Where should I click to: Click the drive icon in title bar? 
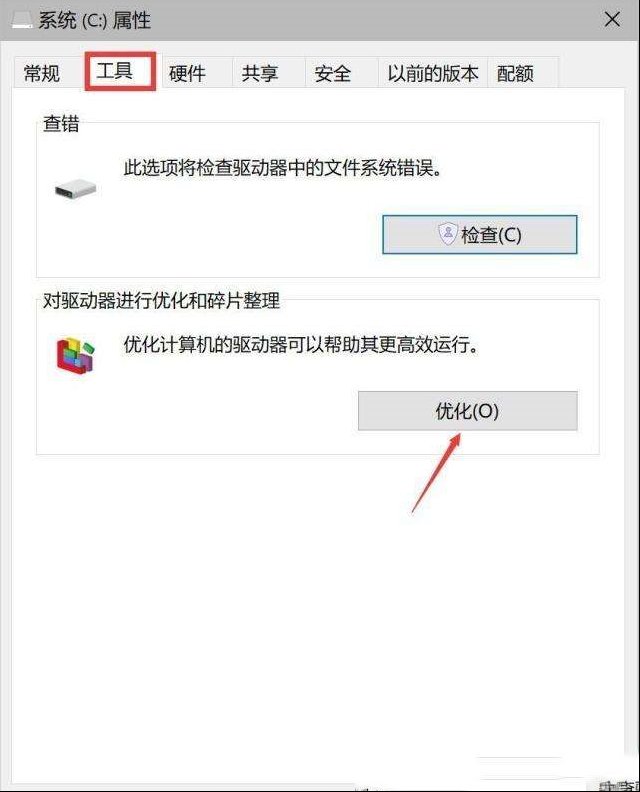click(22, 20)
